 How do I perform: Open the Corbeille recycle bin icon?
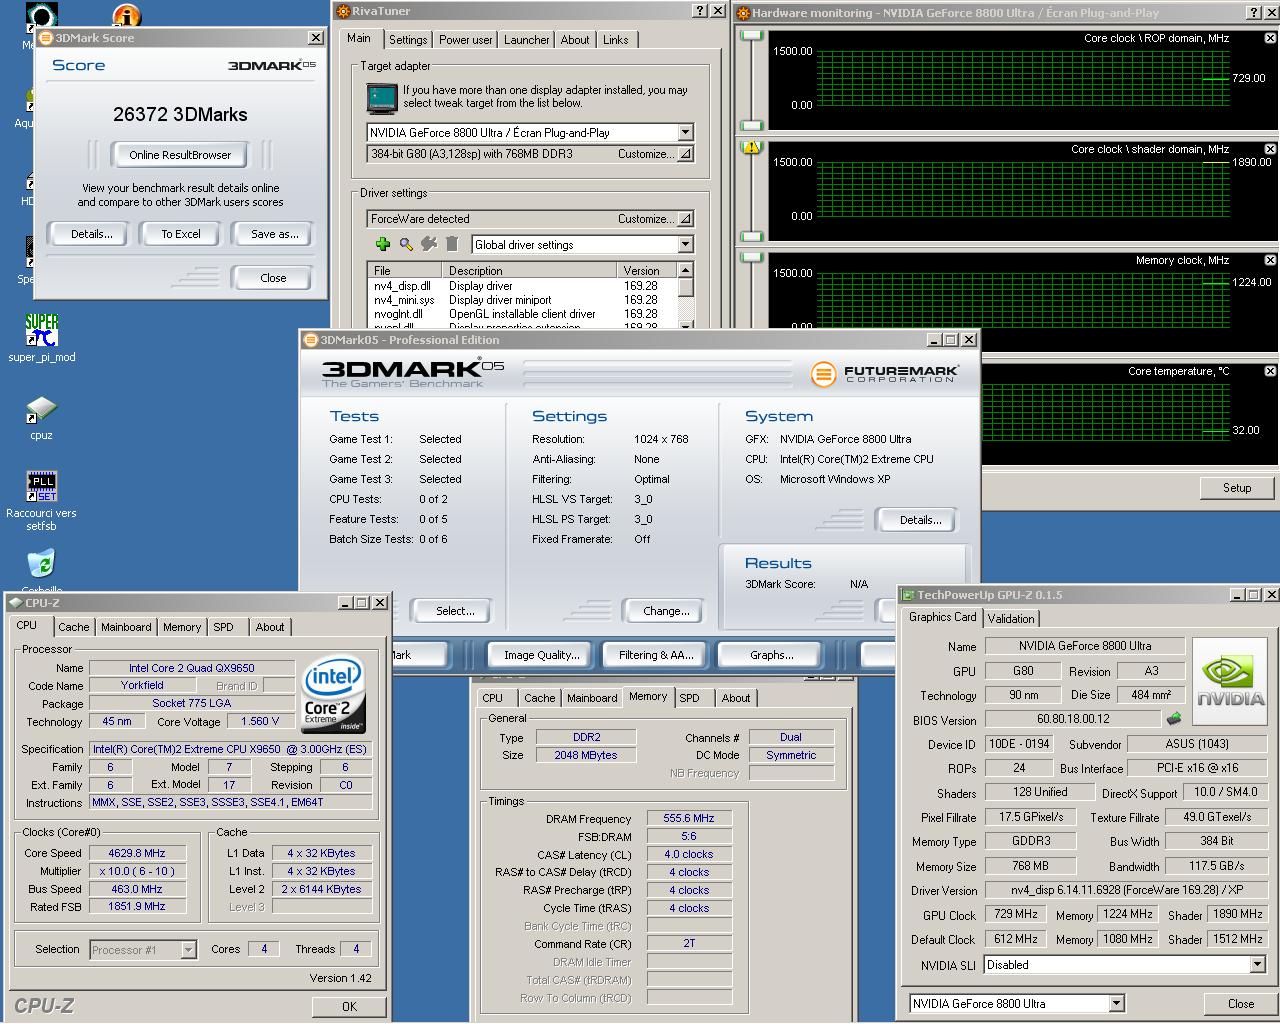coord(42,563)
